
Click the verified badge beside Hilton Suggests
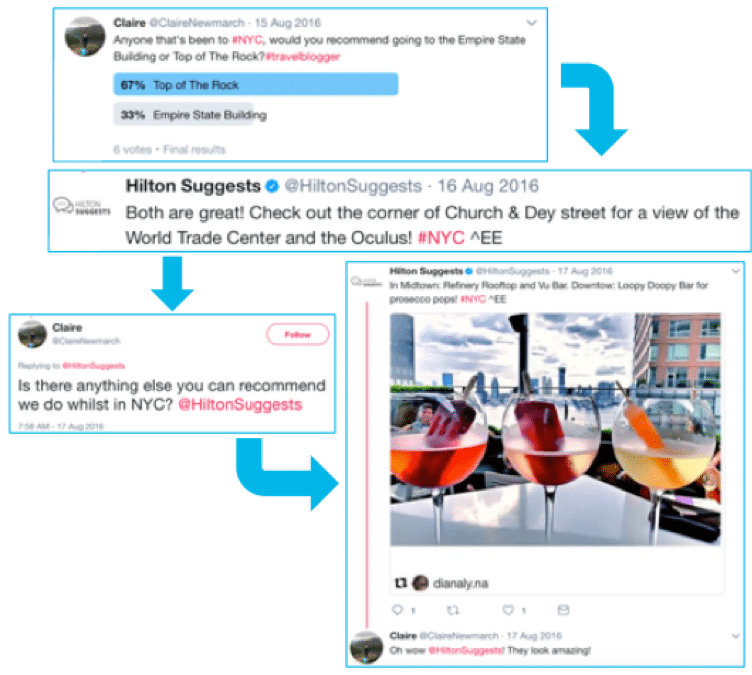tap(272, 186)
